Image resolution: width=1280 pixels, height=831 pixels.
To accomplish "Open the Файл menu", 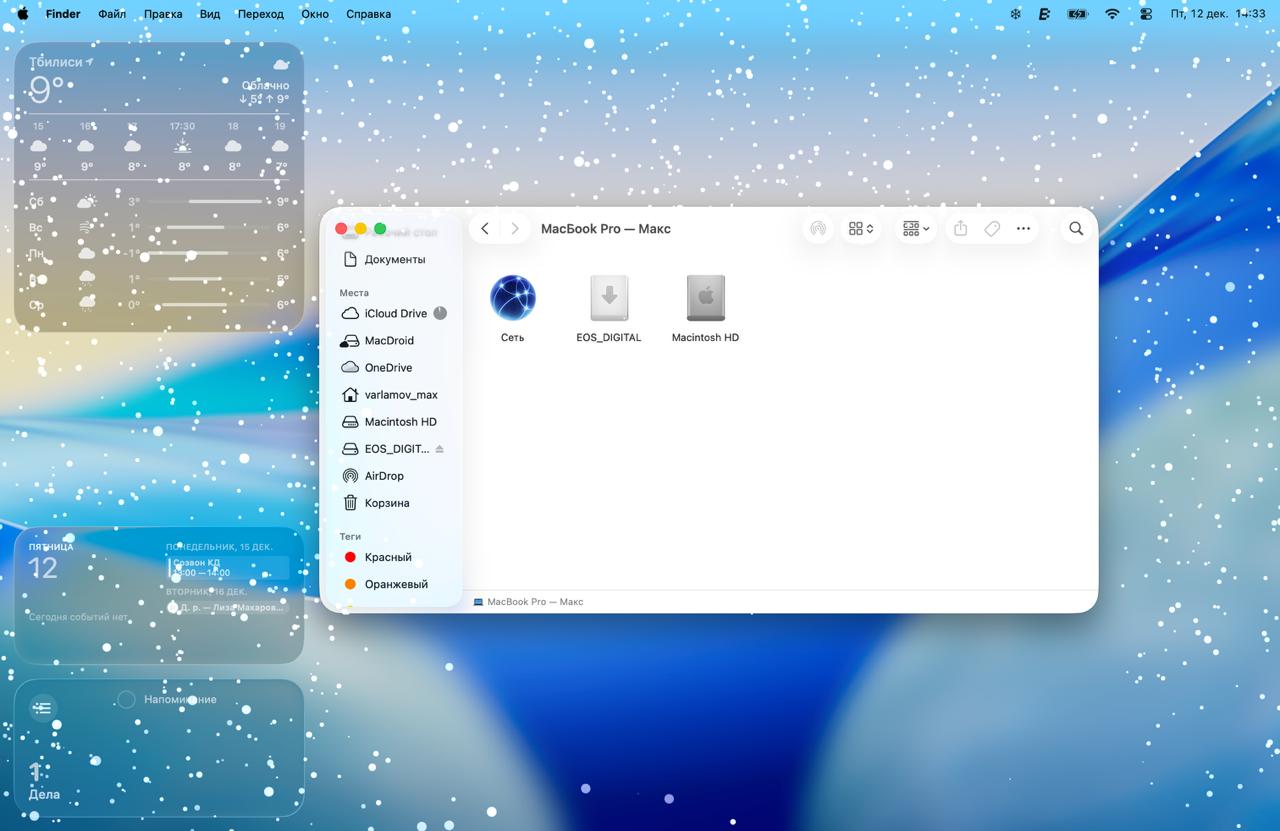I will (112, 14).
